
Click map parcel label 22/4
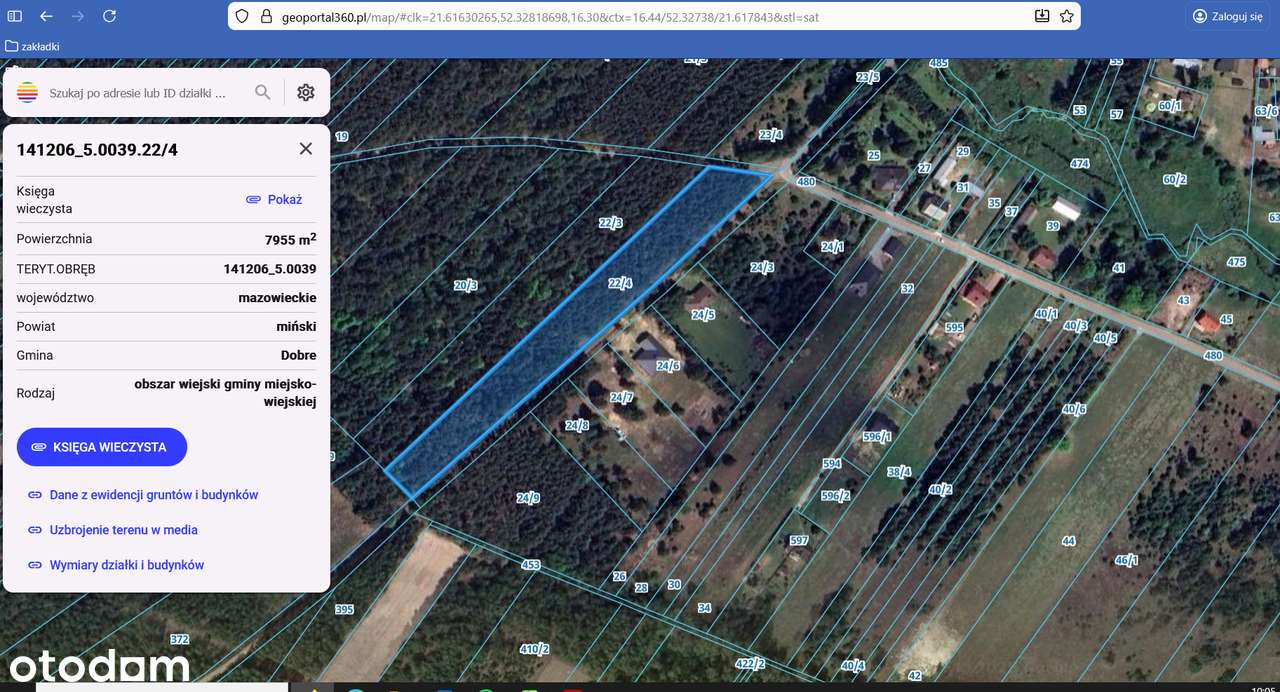point(620,284)
